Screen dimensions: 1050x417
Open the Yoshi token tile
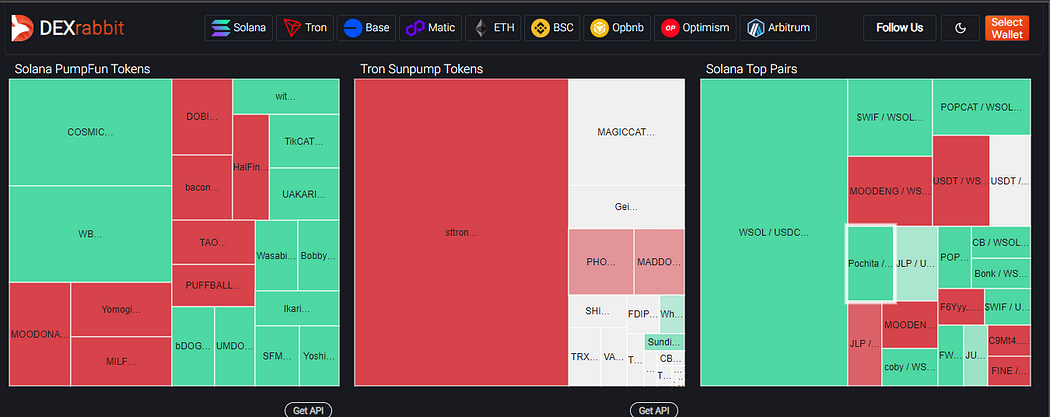click(x=319, y=356)
